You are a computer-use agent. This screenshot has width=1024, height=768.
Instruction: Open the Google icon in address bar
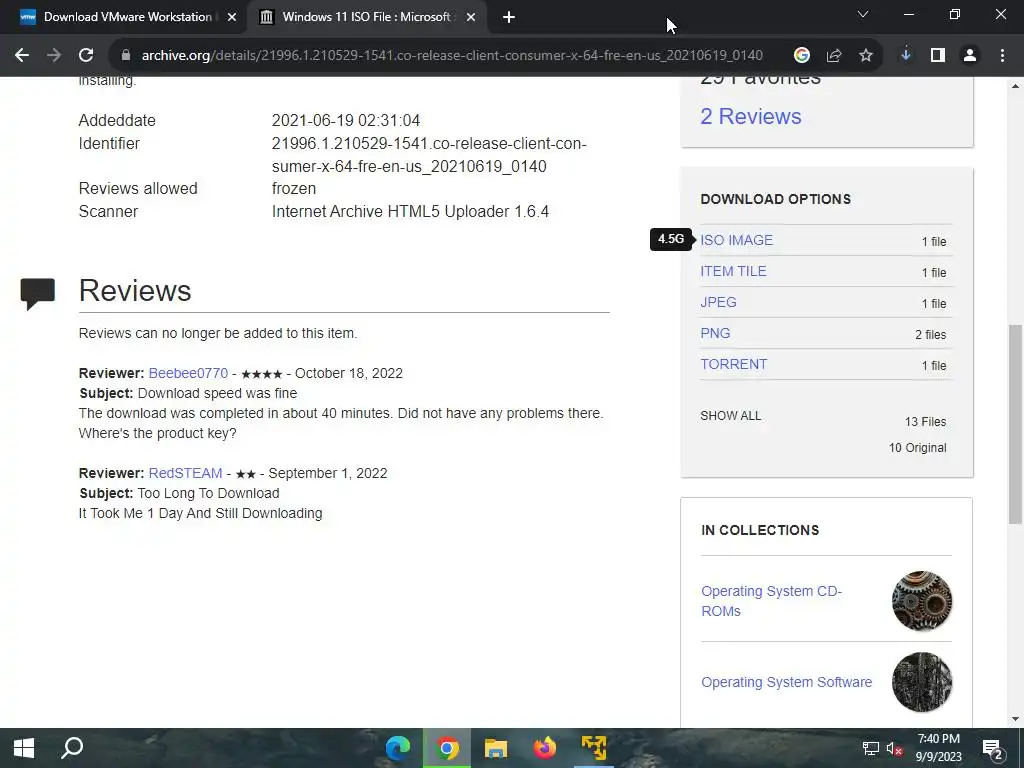(x=802, y=56)
